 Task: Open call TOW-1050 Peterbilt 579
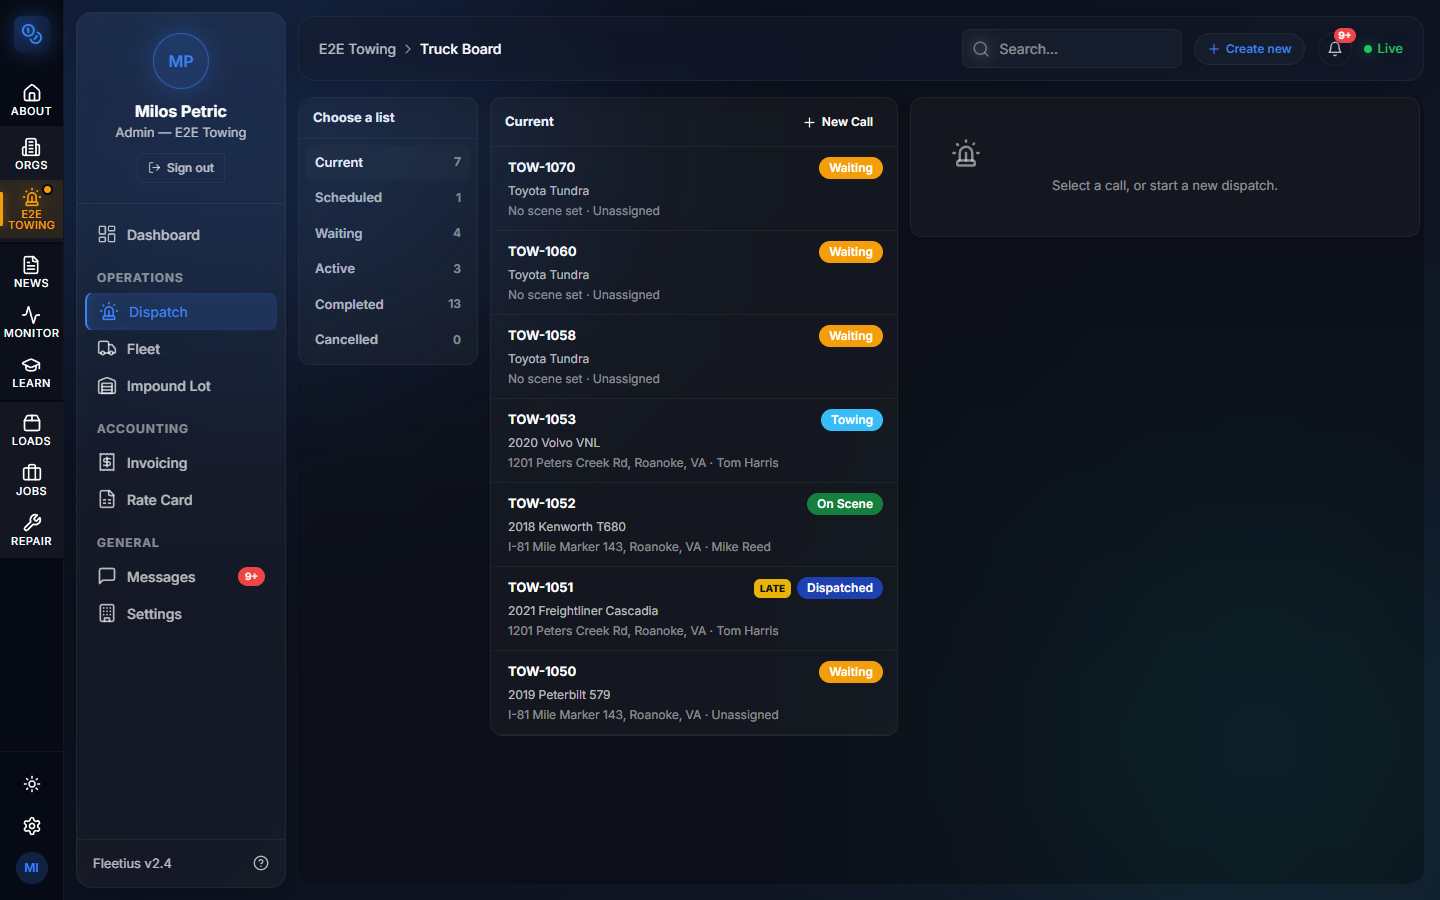click(x=694, y=693)
